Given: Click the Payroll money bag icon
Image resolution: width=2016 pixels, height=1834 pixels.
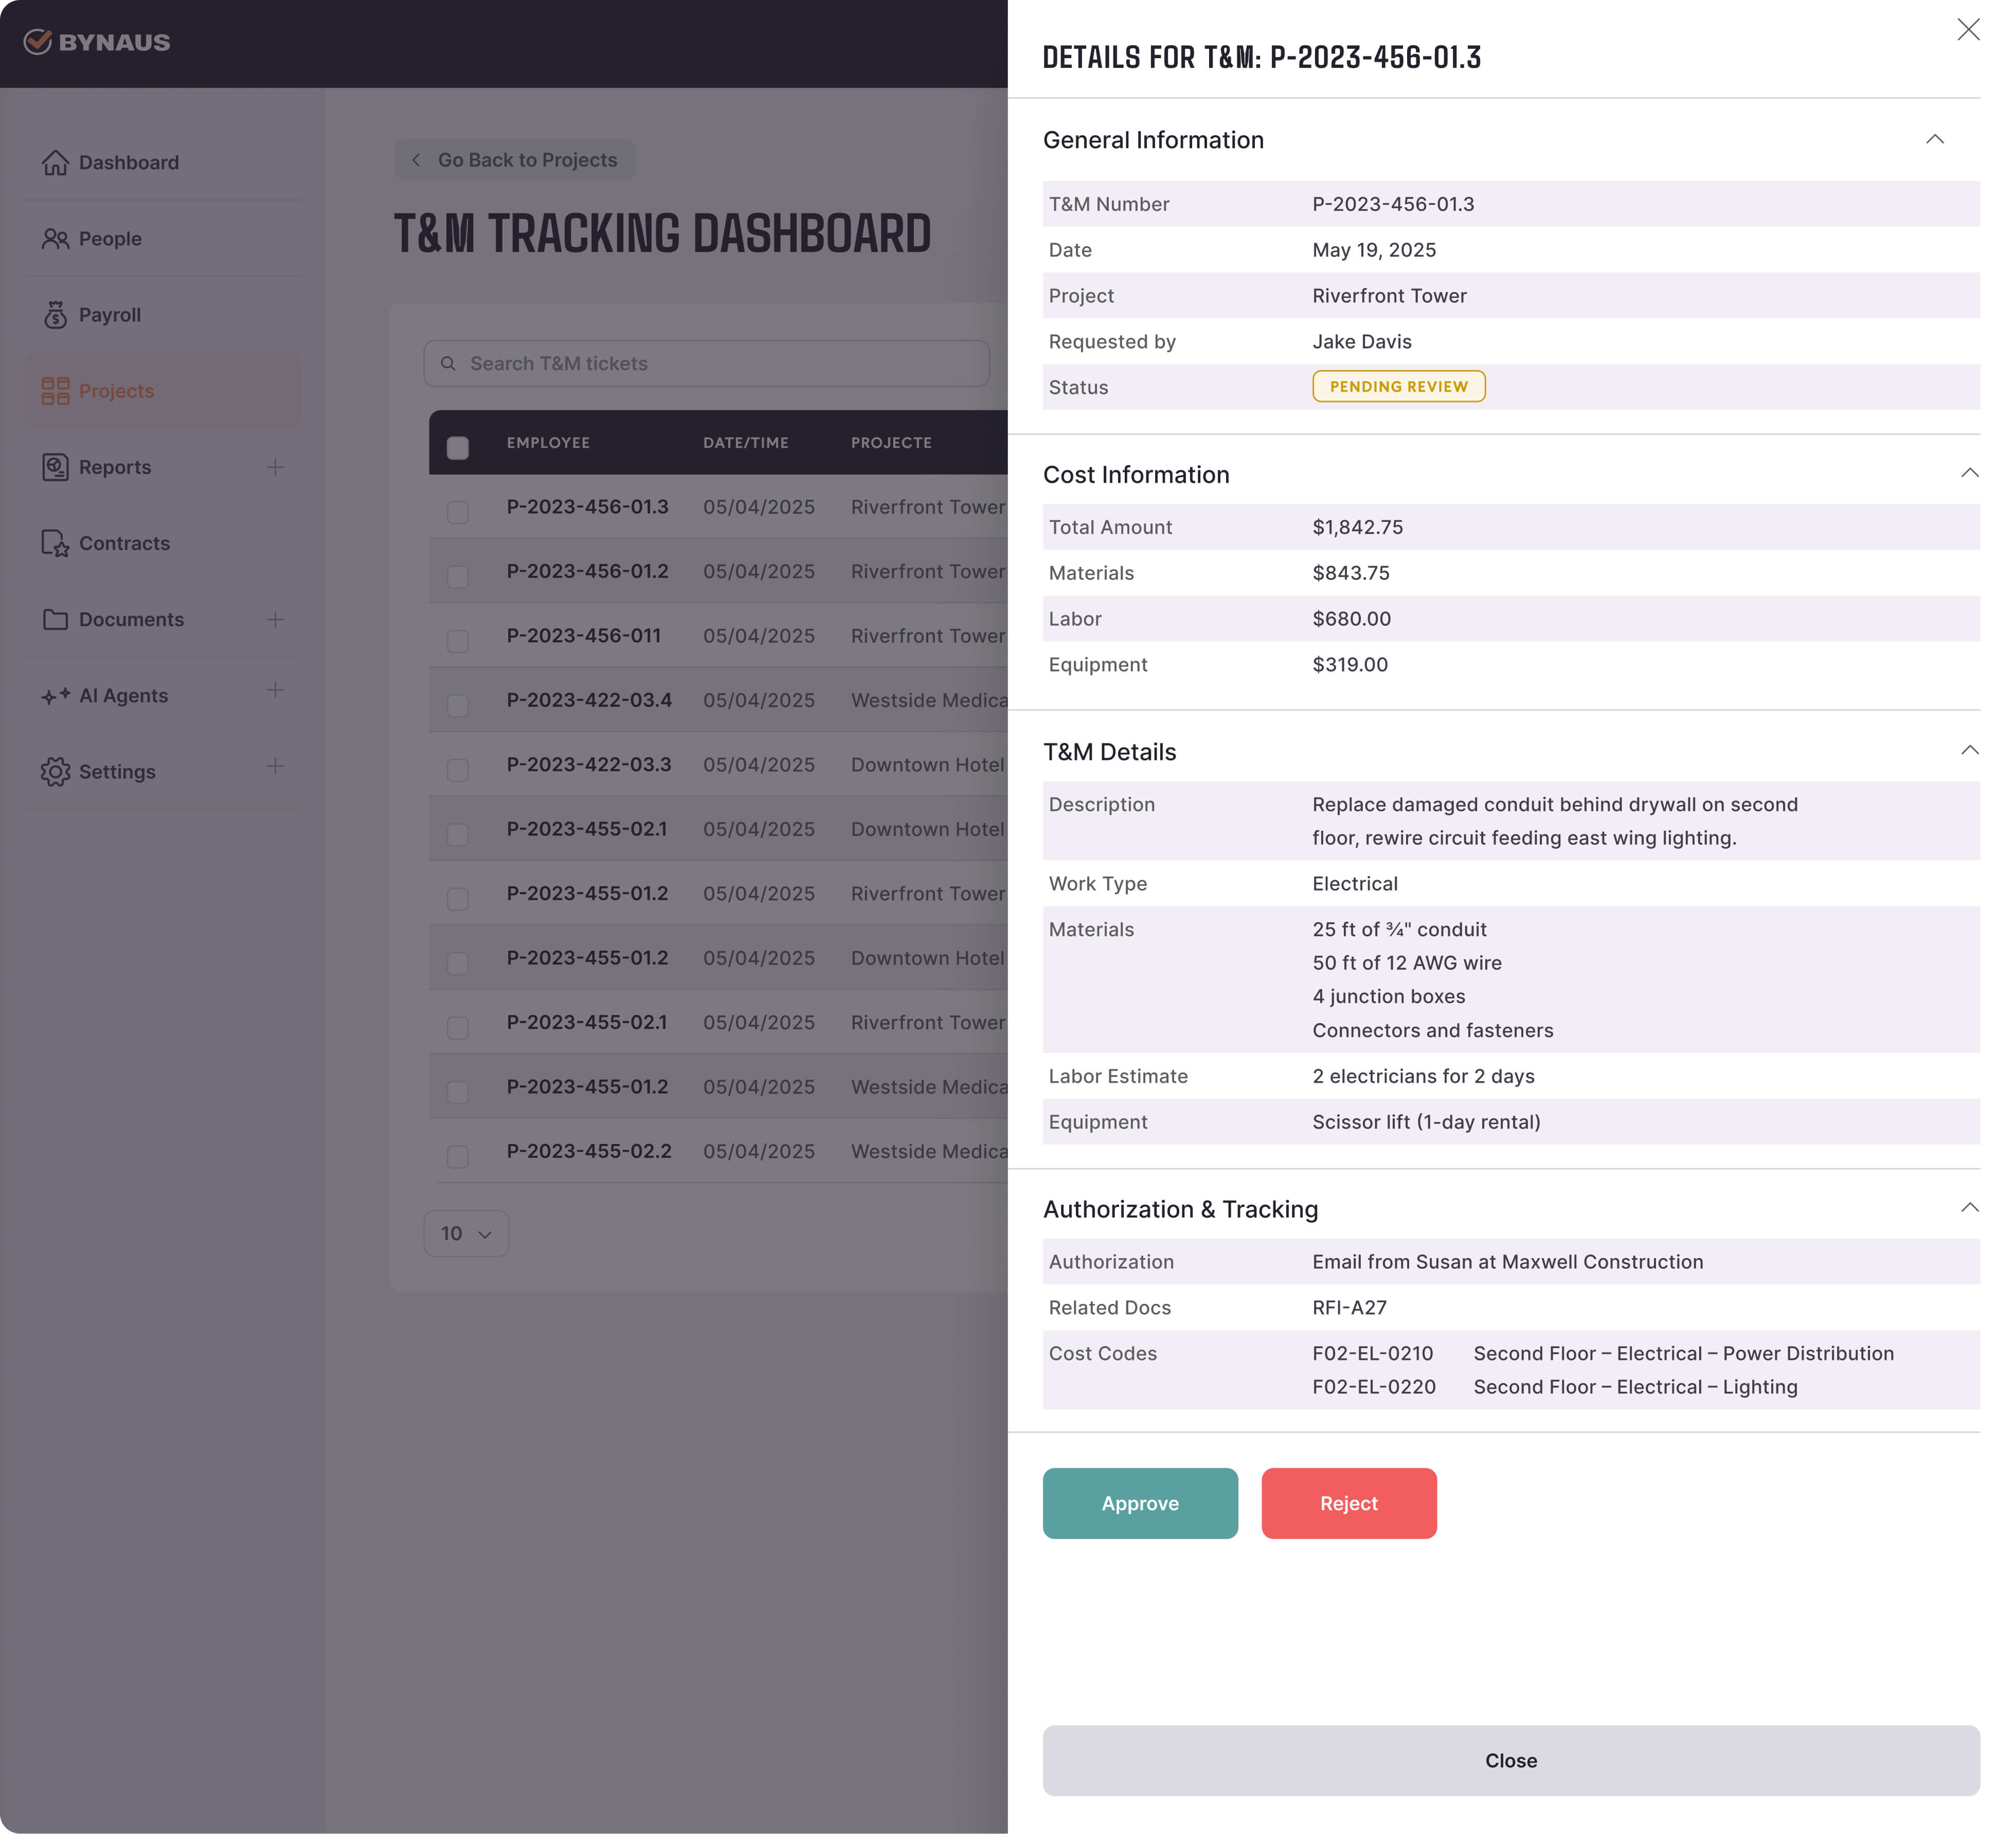Looking at the screenshot, I should 55,315.
